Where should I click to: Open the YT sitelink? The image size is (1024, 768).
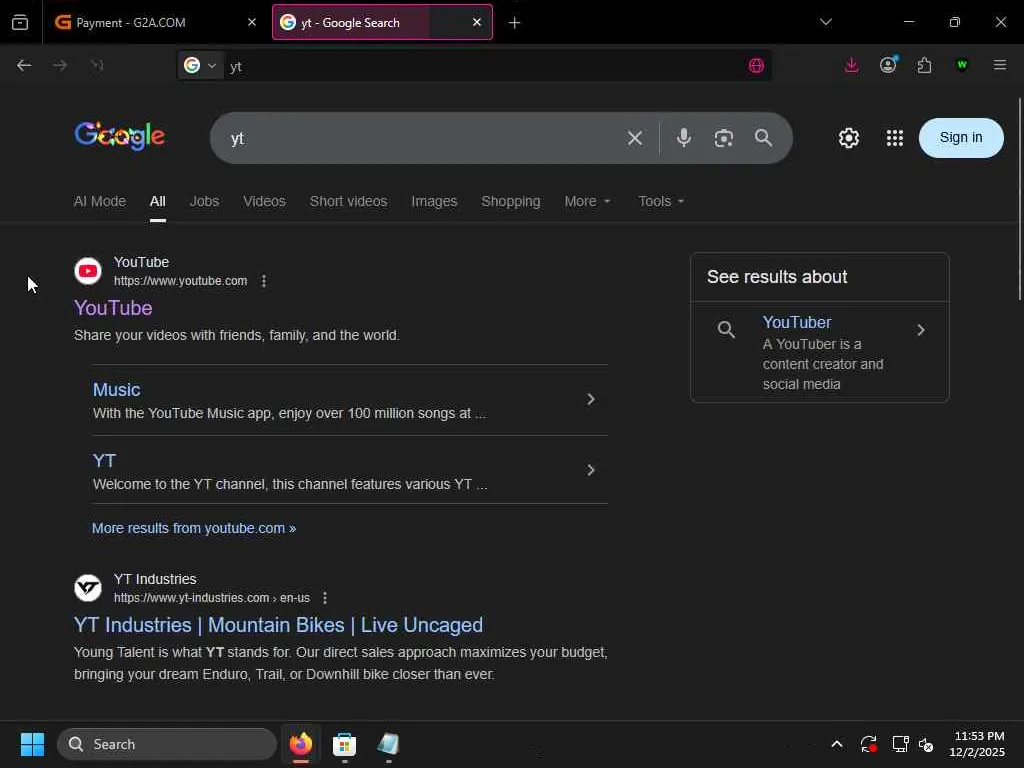pos(104,460)
